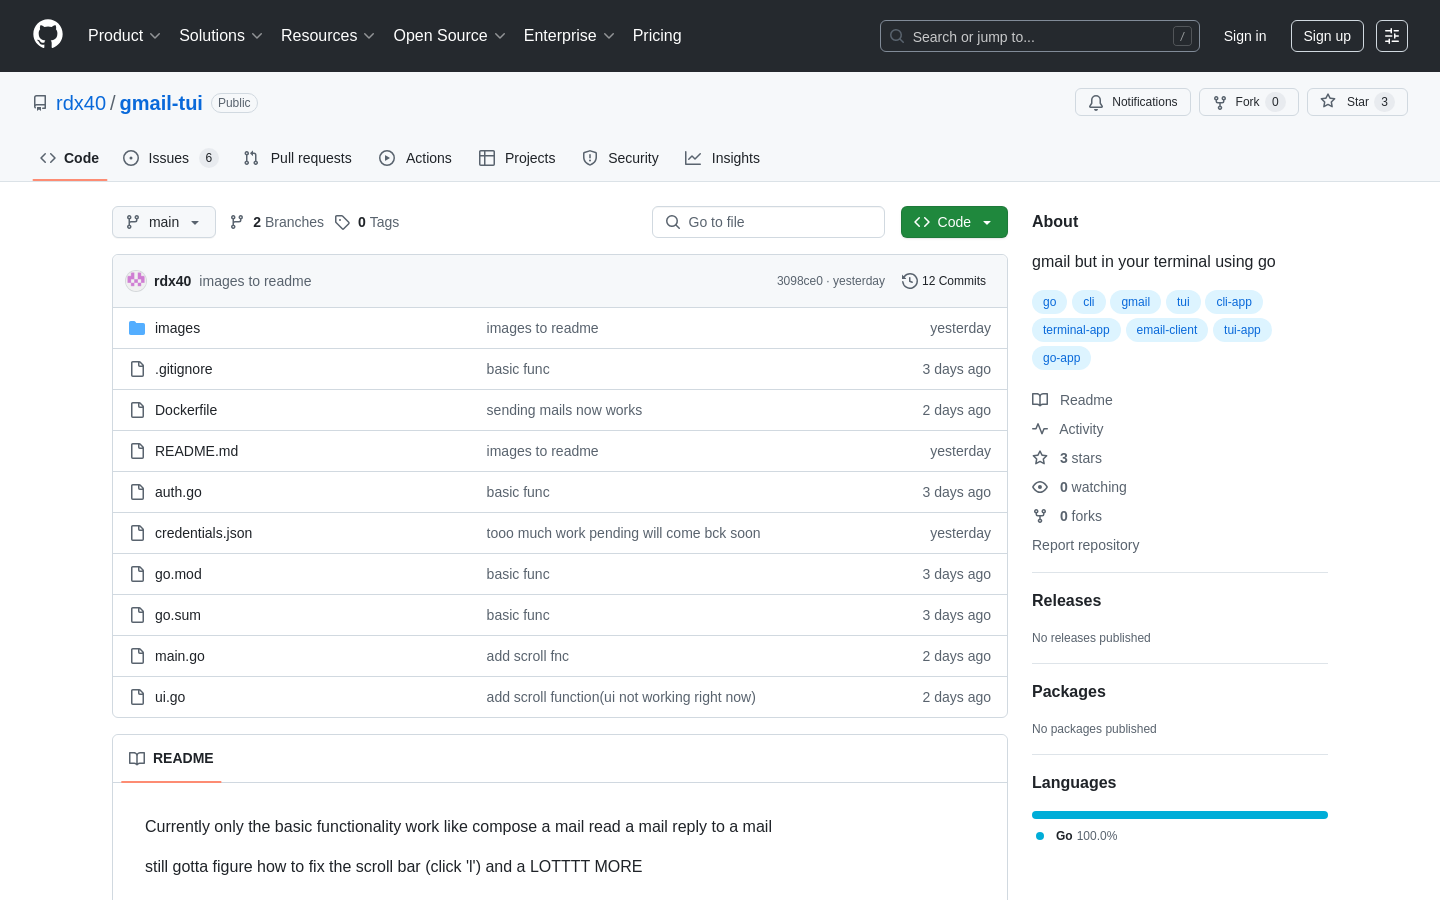The width and height of the screenshot is (1440, 900).
Task: Open the commit 'sending mails now works'
Action: pyautogui.click(x=564, y=410)
